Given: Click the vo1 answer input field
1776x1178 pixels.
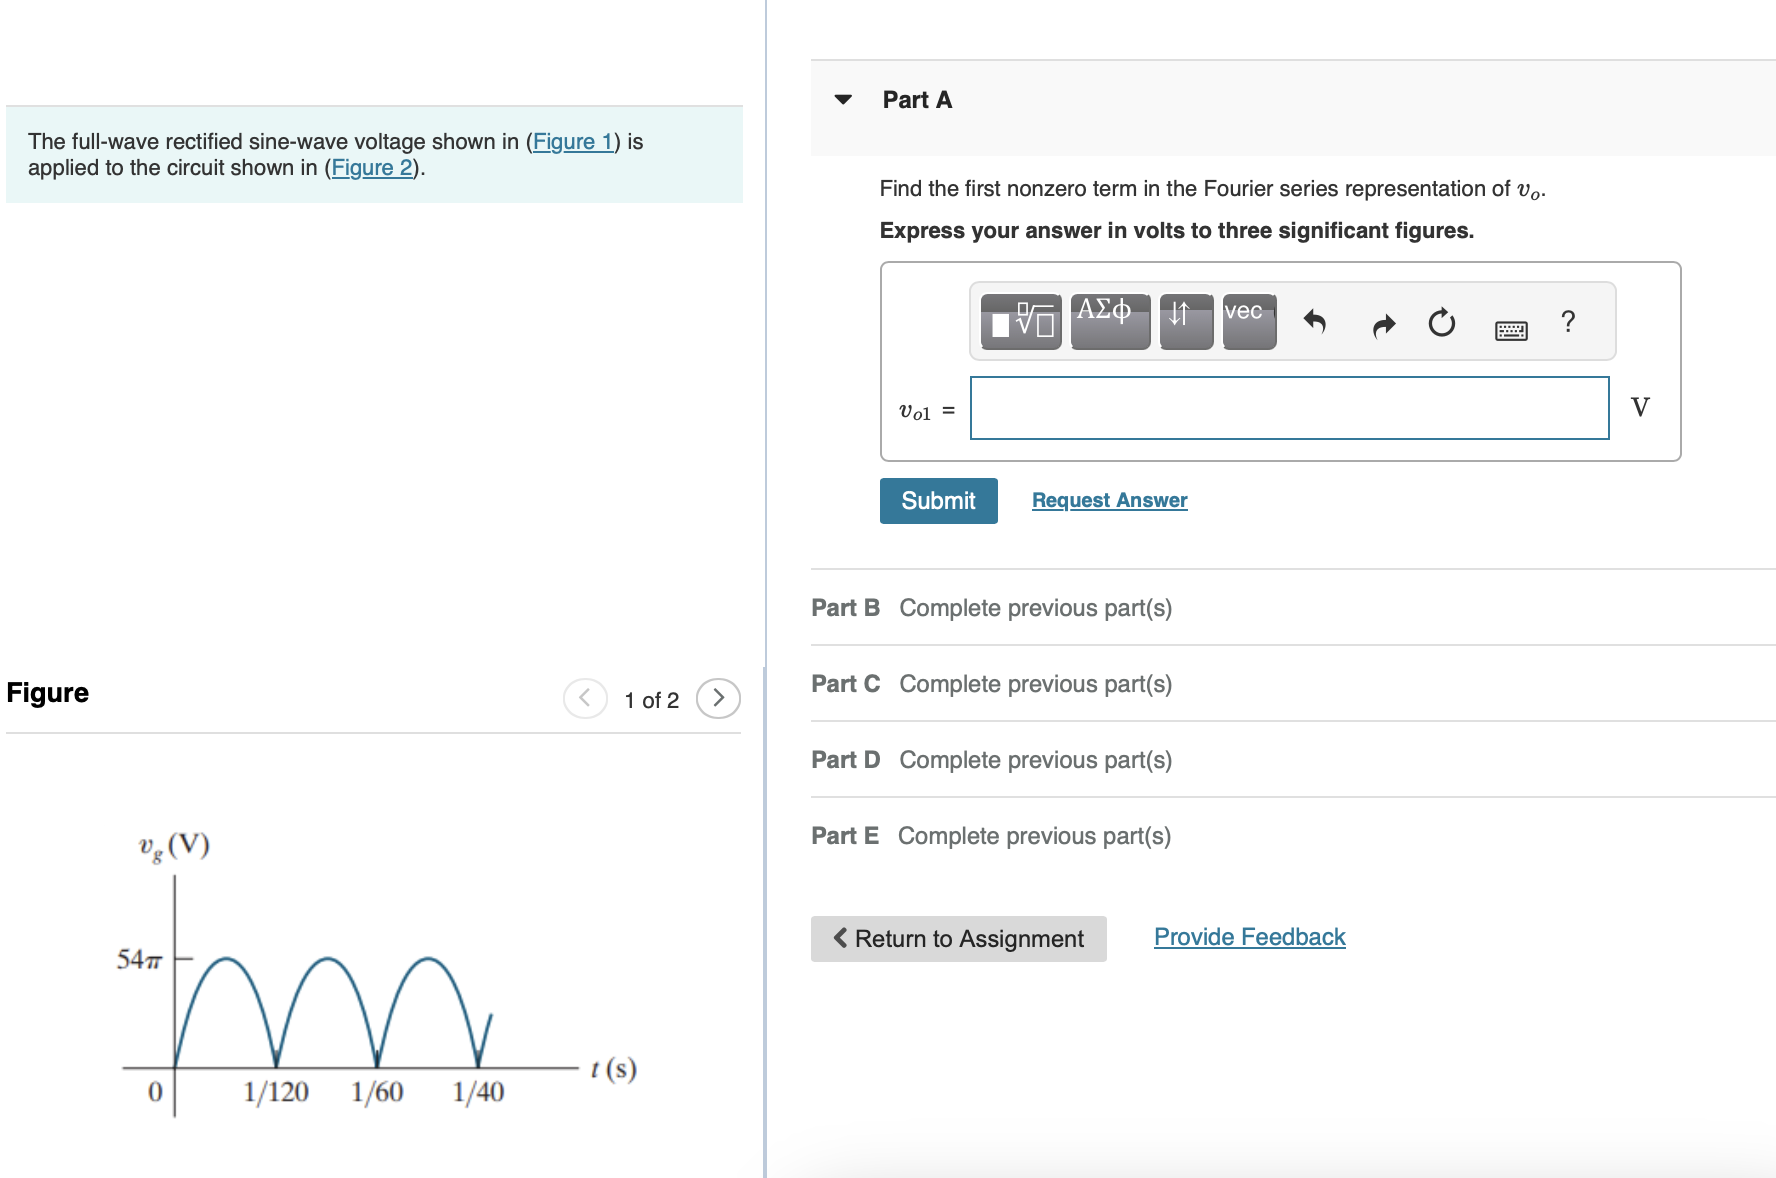Looking at the screenshot, I should (x=1289, y=408).
